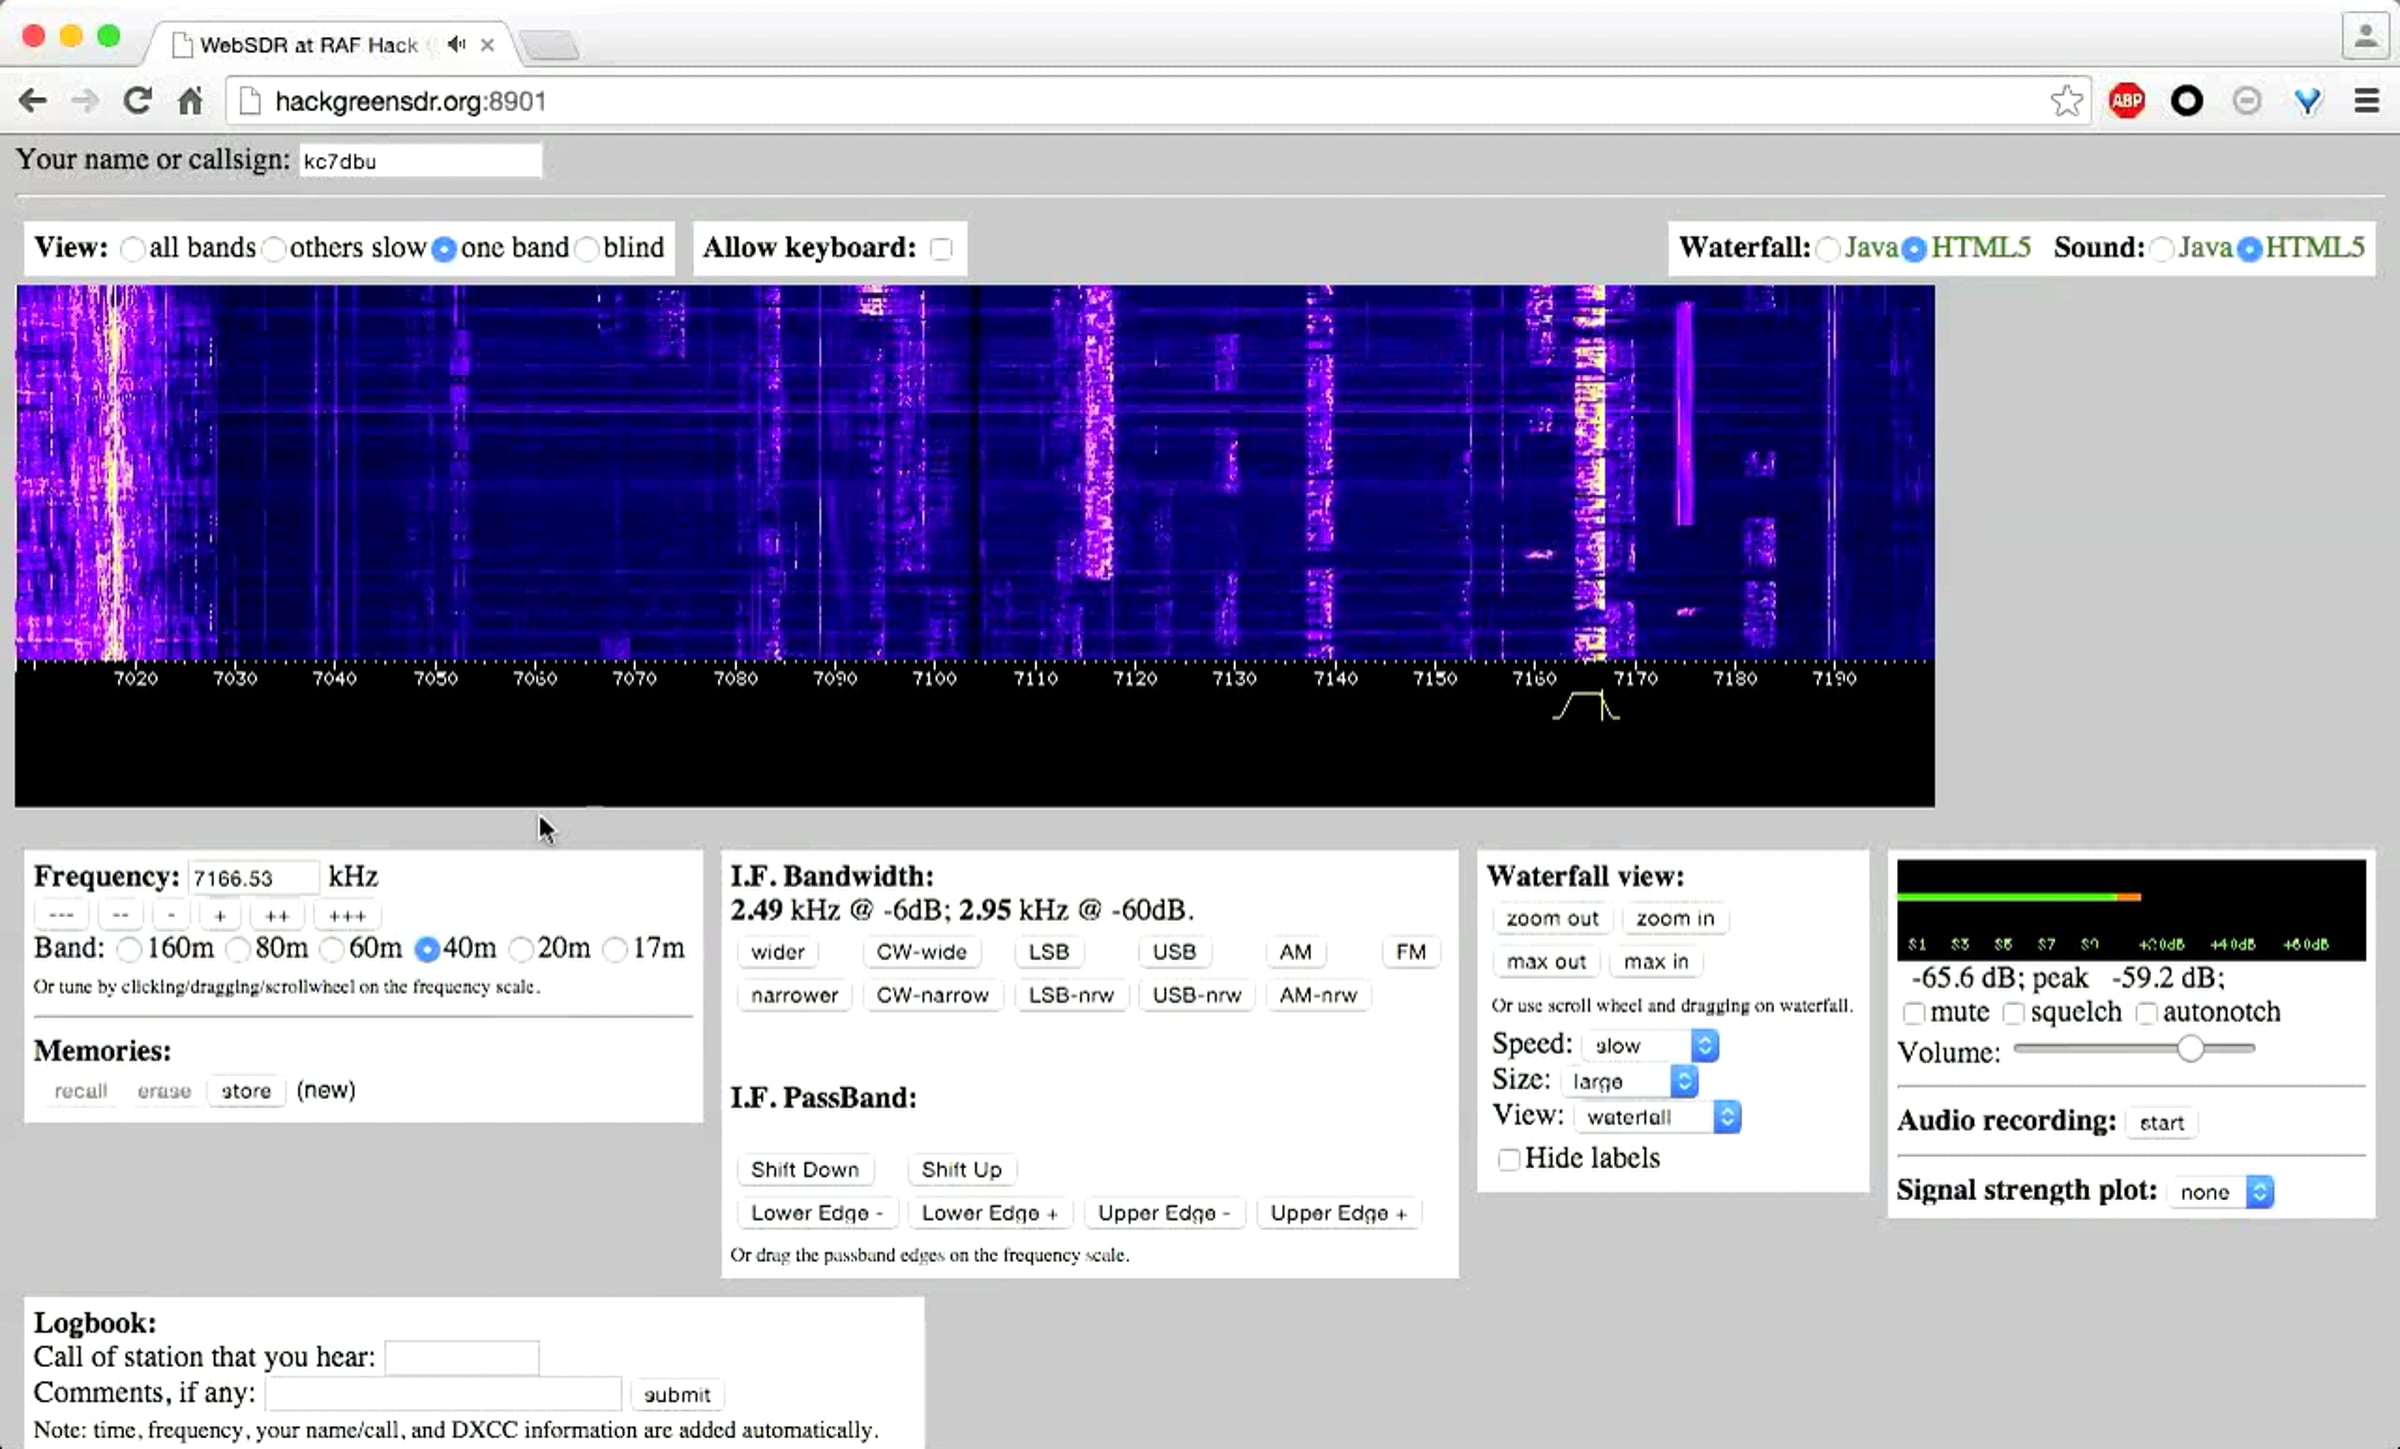
Task: Click the tab audio speaker icon
Action: (x=457, y=44)
